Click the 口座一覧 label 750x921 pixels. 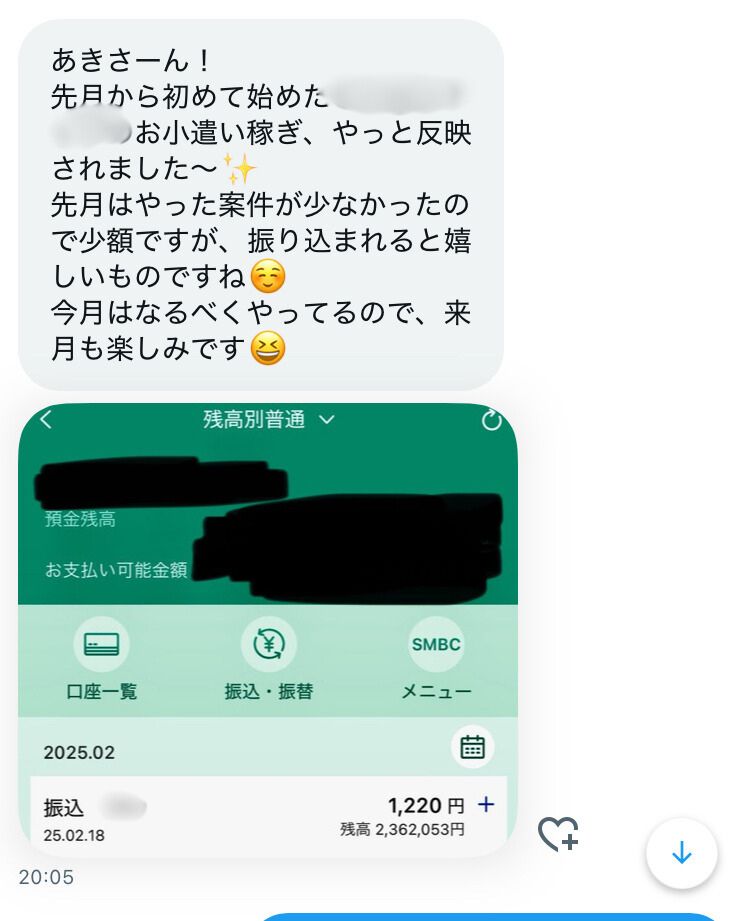coord(102,691)
